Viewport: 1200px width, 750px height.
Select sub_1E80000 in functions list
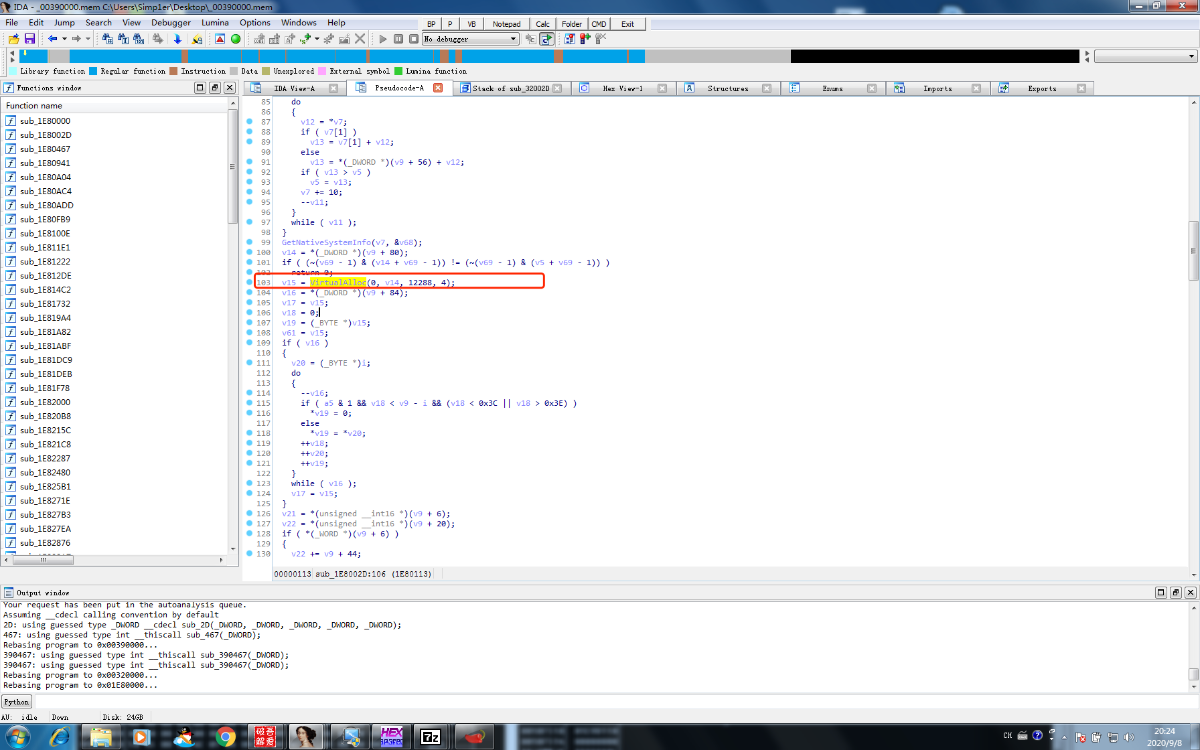45,121
